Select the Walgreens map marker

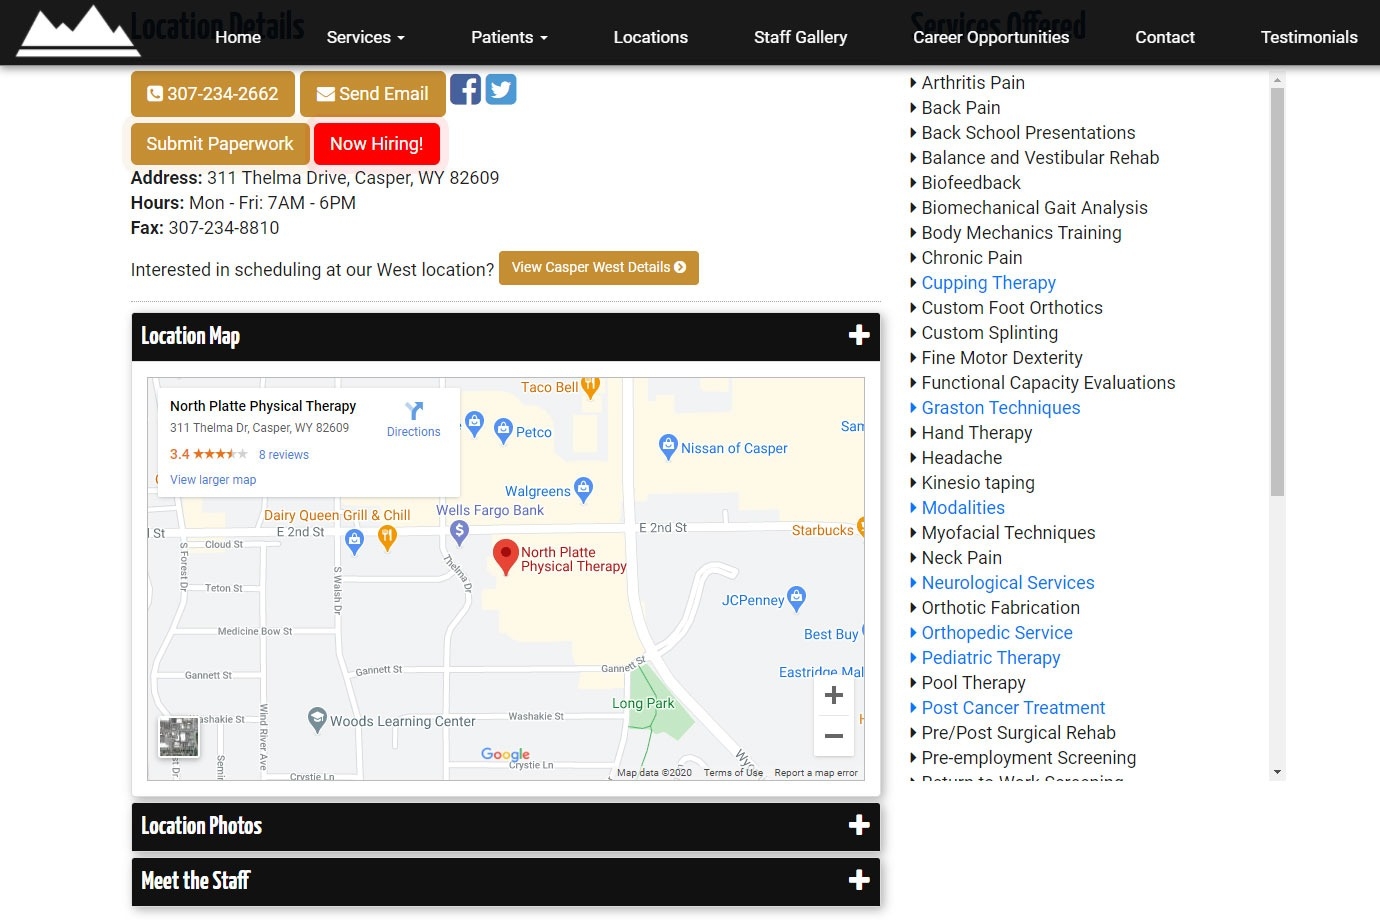click(x=584, y=489)
